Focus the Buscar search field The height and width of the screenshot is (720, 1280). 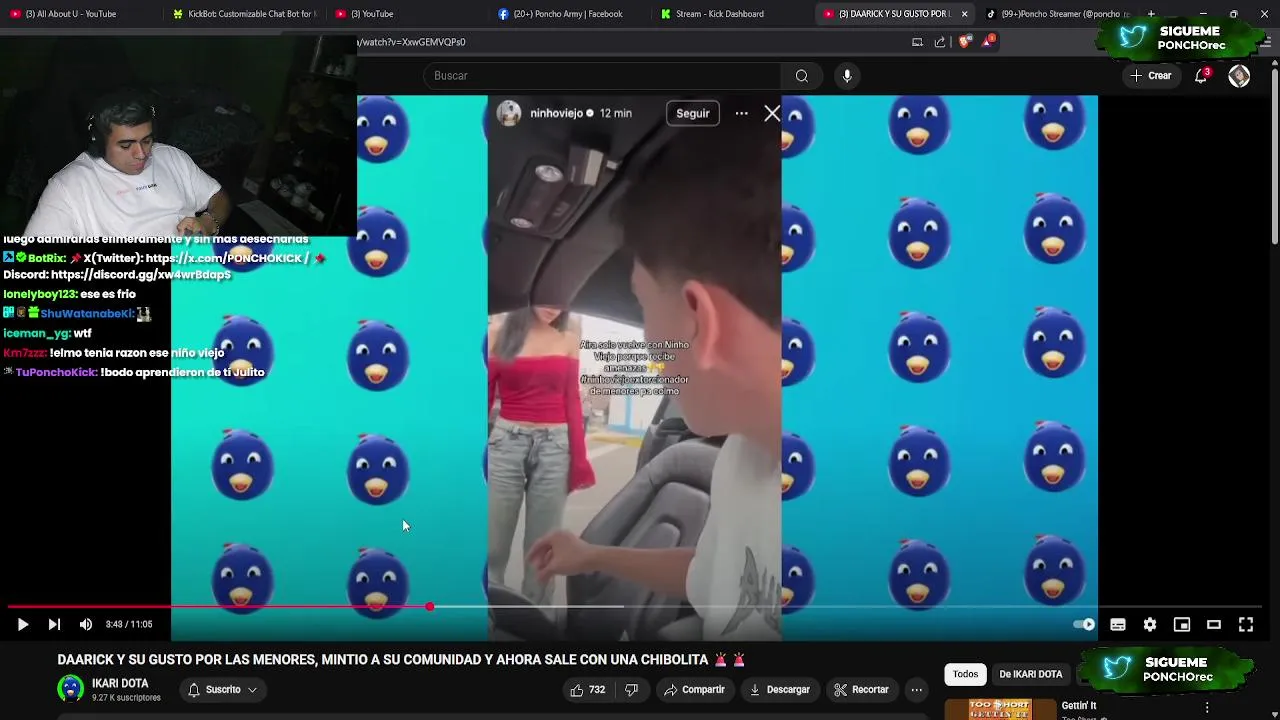pos(603,76)
